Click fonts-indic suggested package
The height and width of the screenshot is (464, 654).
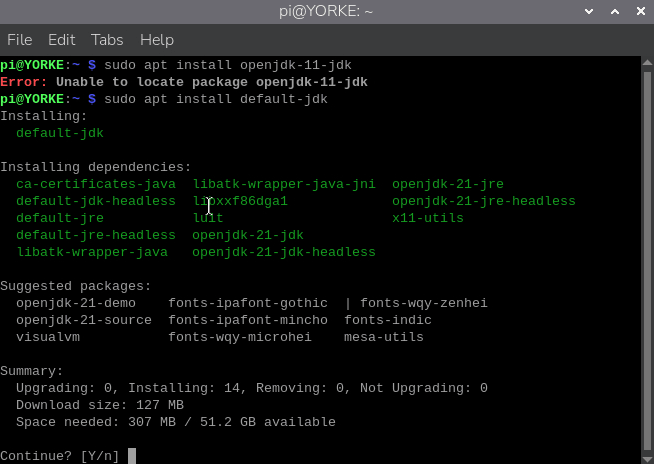[388, 320]
